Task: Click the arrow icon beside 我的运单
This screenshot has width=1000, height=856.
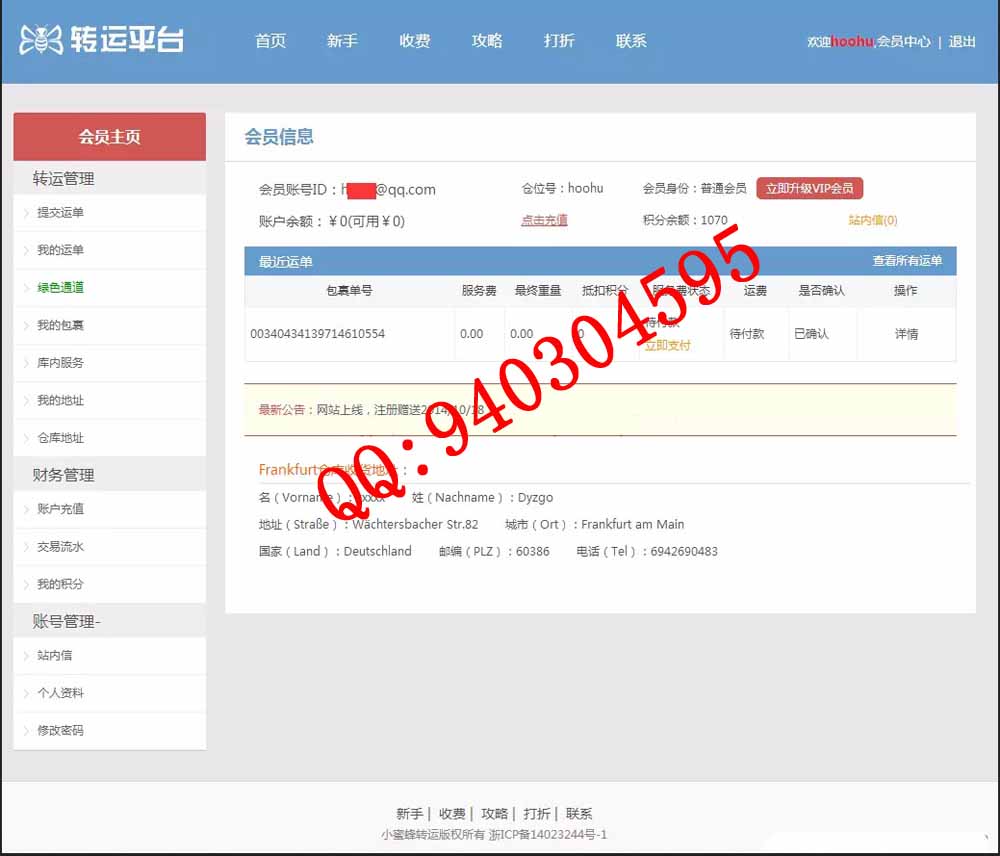Action: point(26,250)
